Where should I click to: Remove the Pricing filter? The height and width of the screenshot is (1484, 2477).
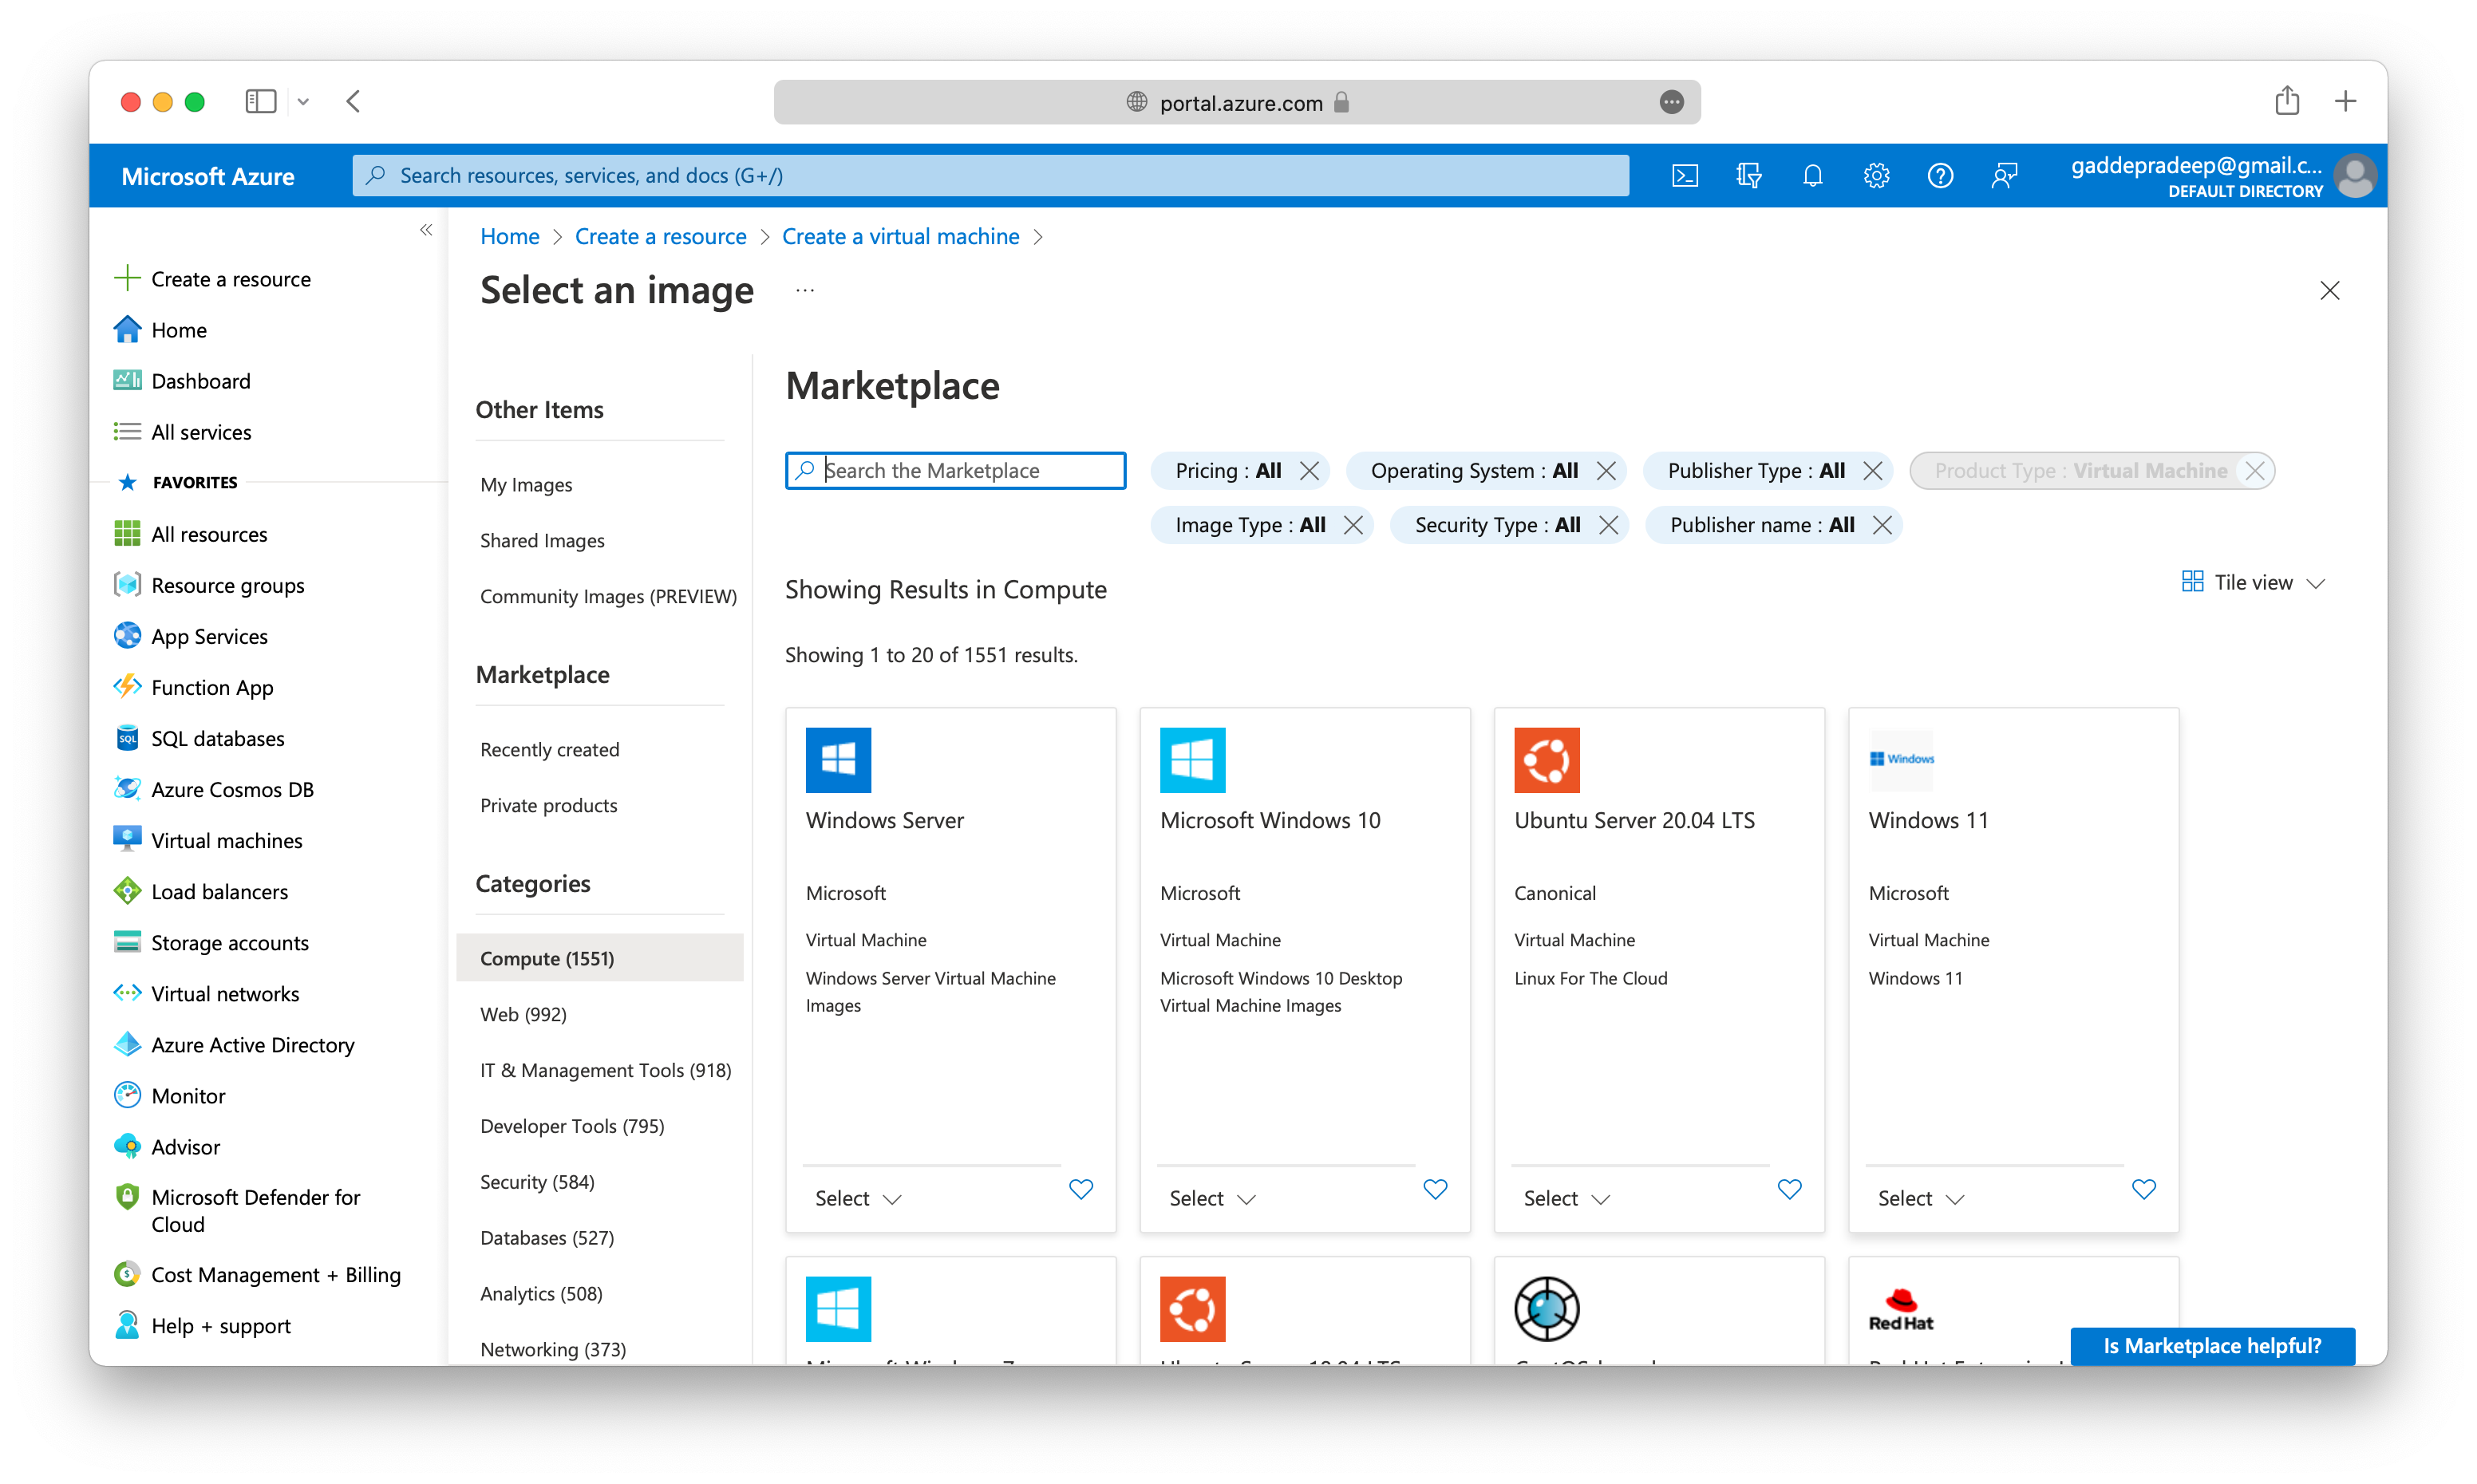point(1309,471)
